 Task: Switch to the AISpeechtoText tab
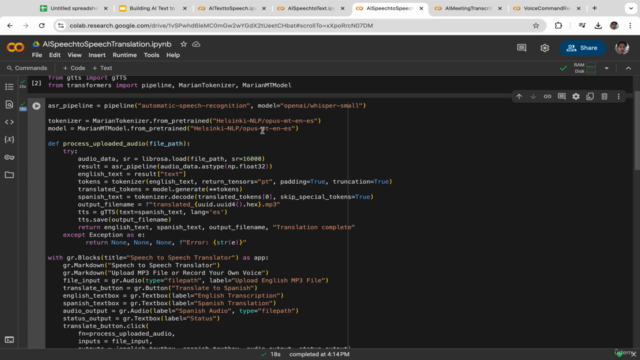tap(310, 8)
